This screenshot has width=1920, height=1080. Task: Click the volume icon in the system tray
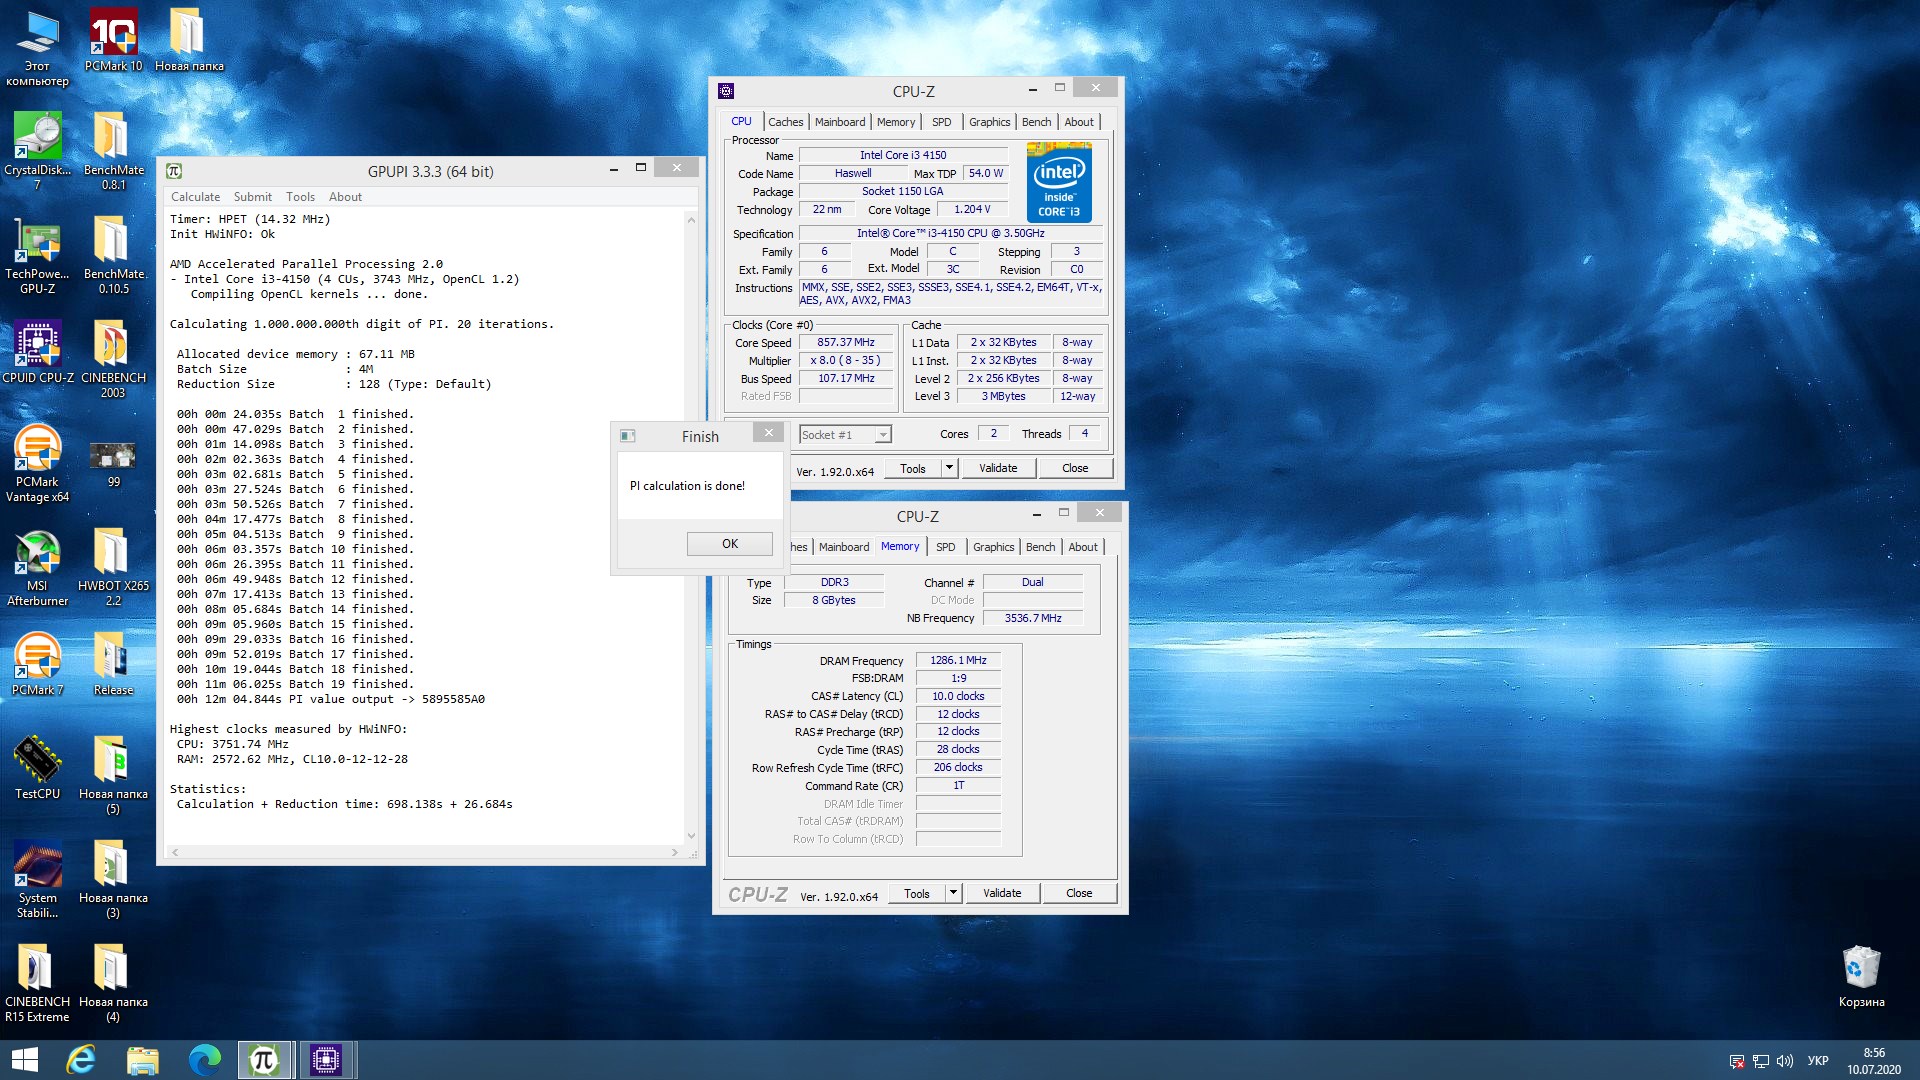(1785, 1061)
